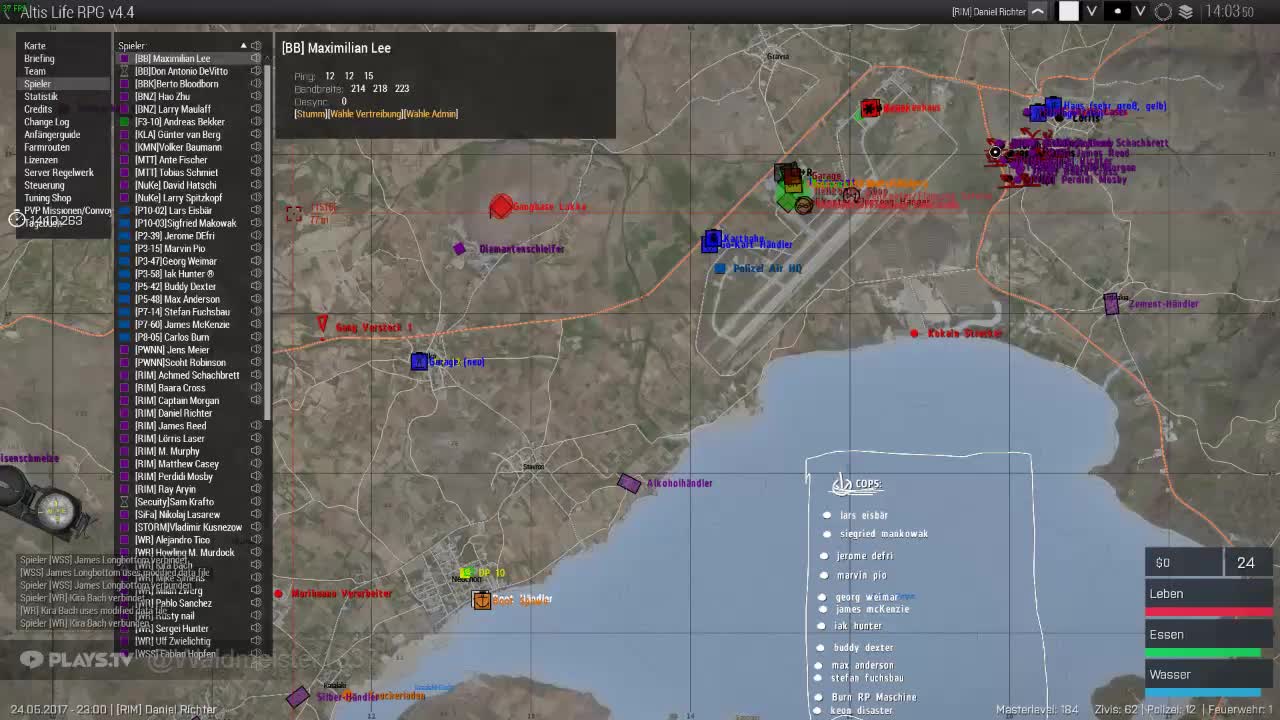1280x720 pixels.
Task: Select player [BNZ] Larry Maulaff
Action: (x=173, y=109)
